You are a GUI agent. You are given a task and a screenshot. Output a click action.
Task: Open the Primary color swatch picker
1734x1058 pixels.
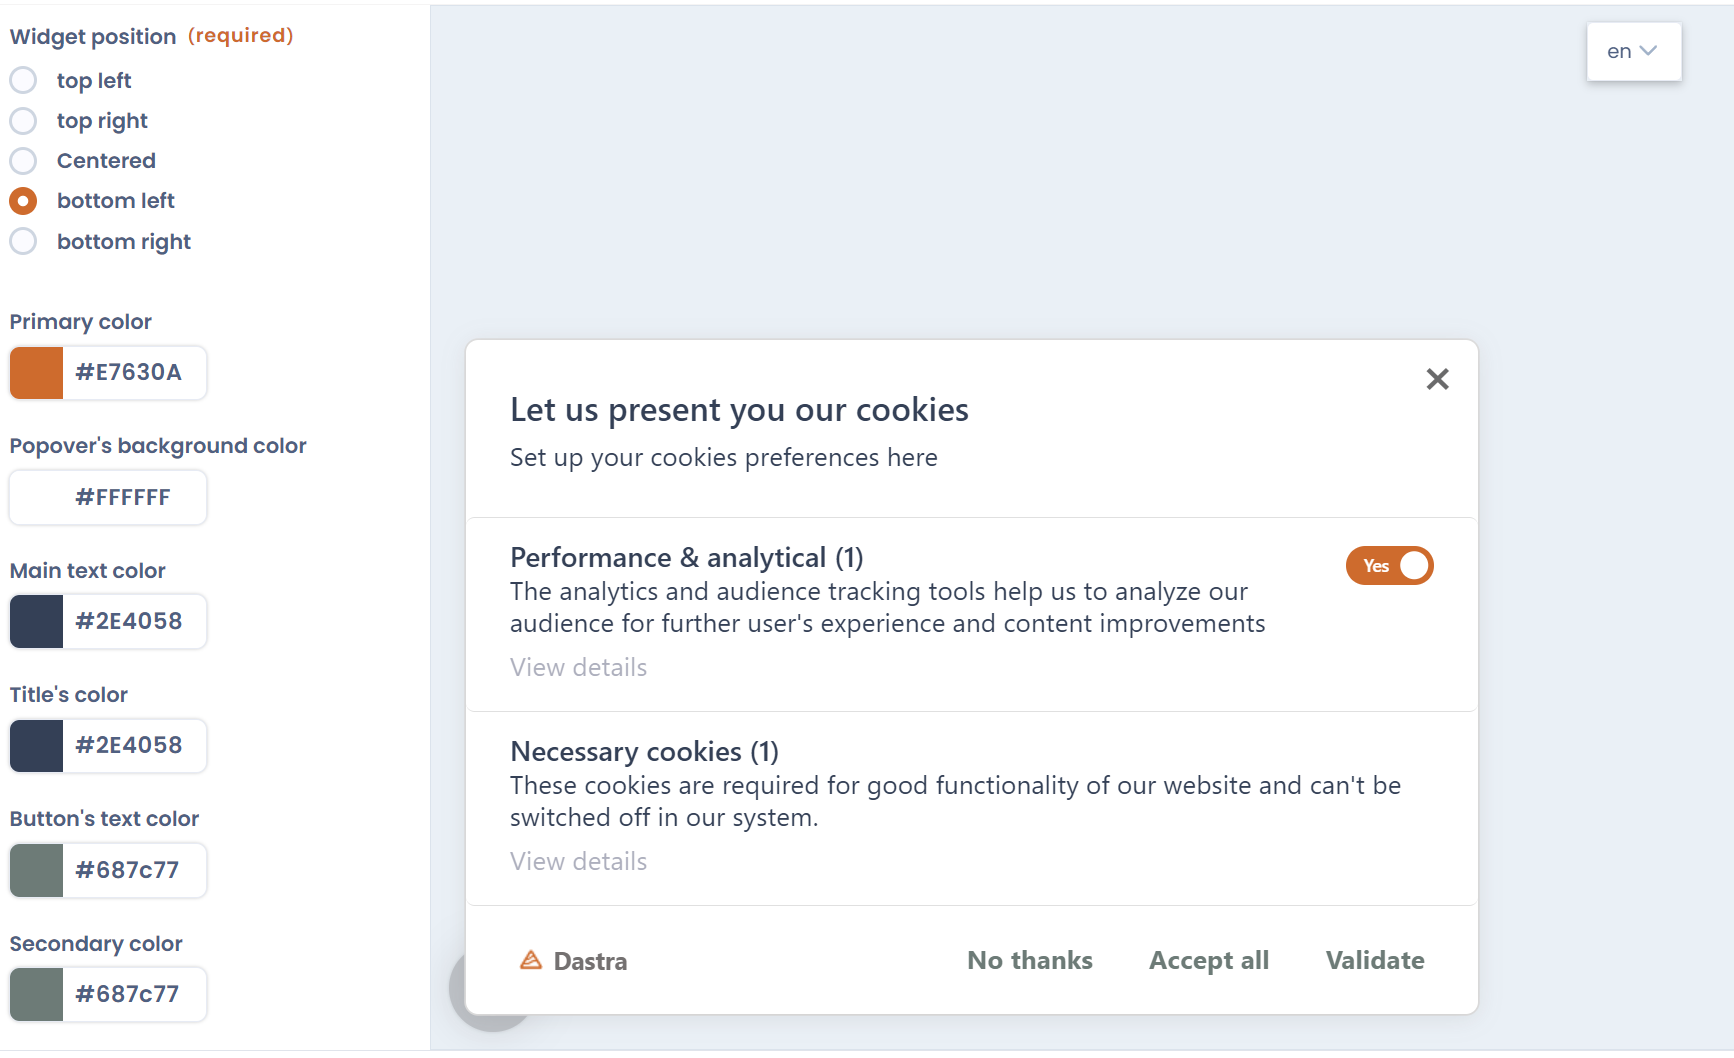[35, 372]
